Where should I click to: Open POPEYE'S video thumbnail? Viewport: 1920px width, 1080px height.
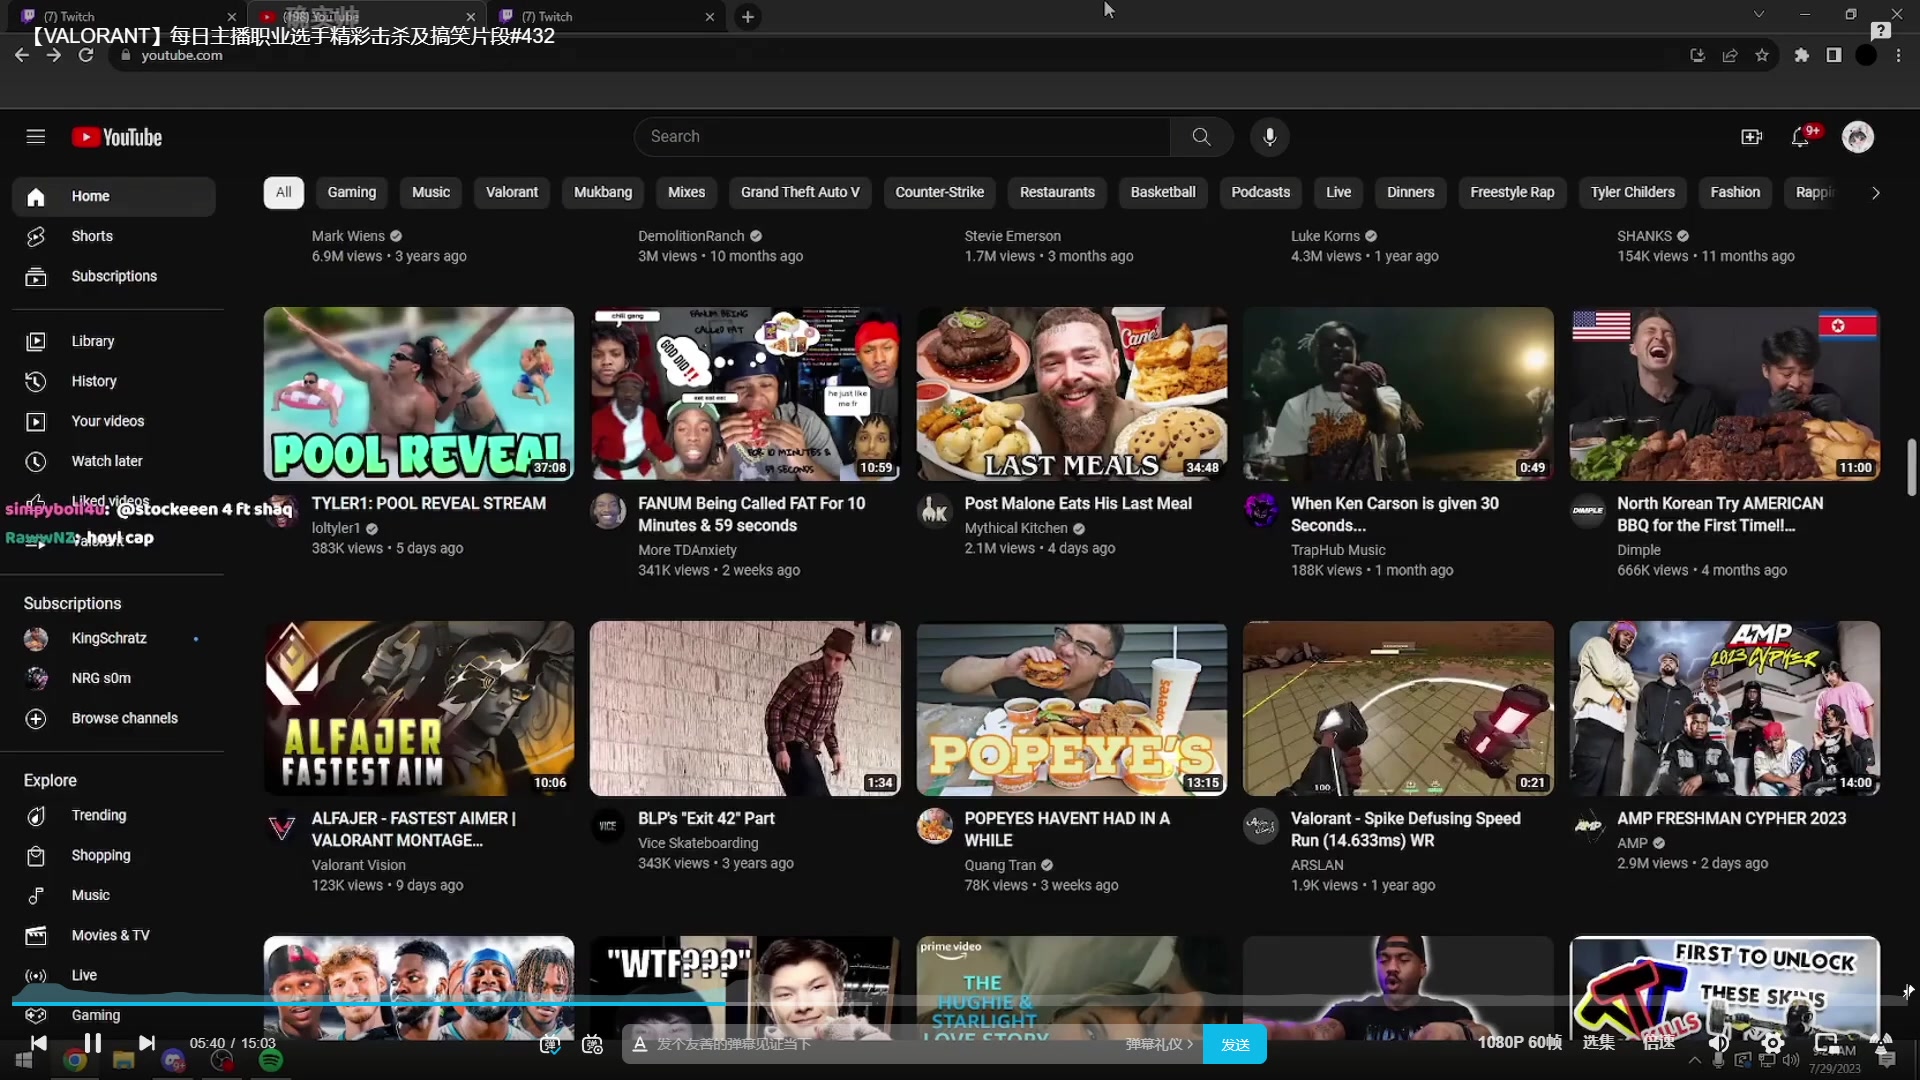pyautogui.click(x=1072, y=708)
